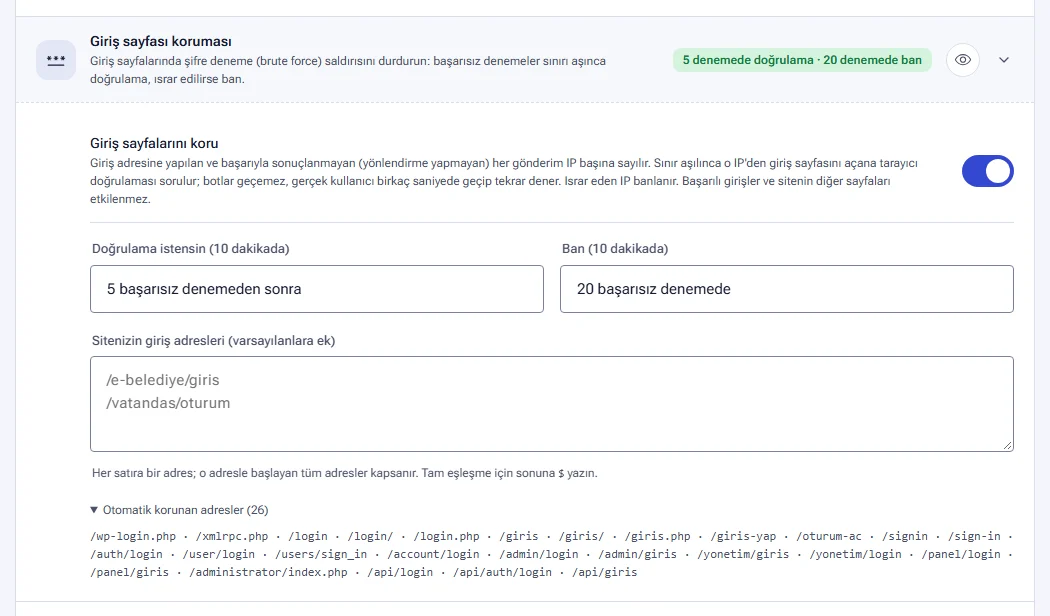1050x616 pixels.
Task: Select the /giris-yap path text
Action: click(743, 536)
